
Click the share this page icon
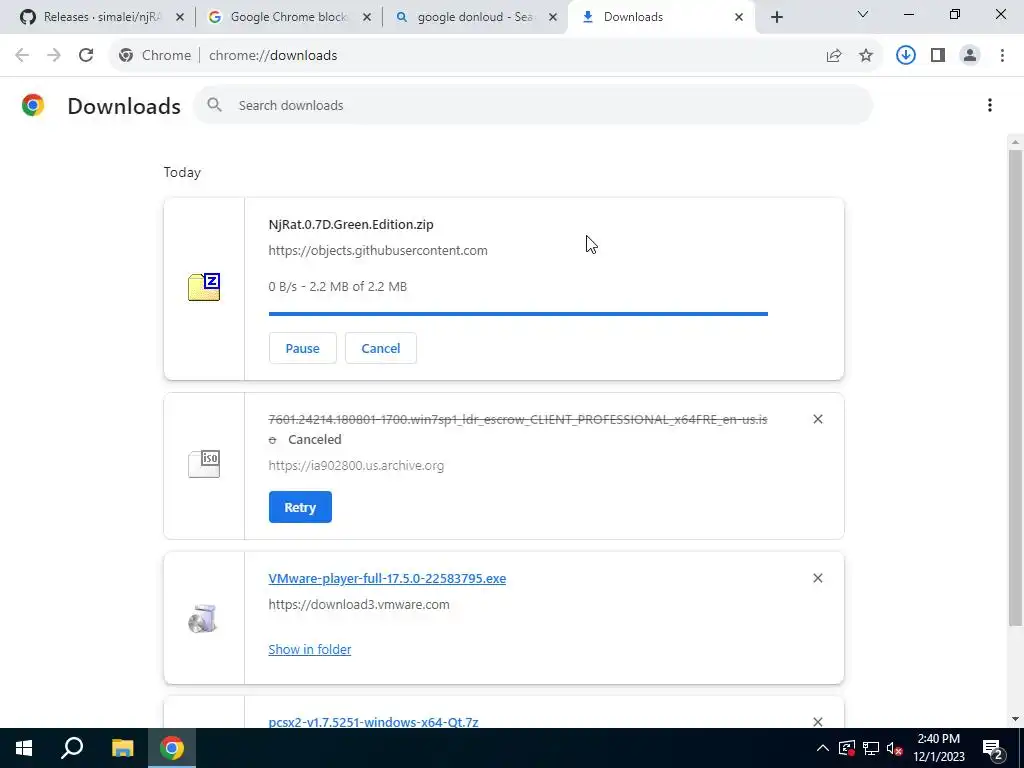tap(834, 56)
